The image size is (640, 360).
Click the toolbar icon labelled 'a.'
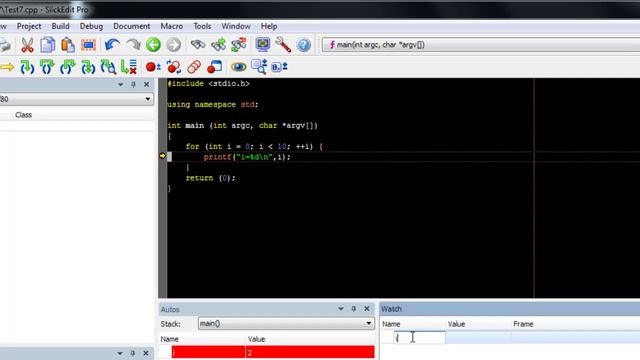(280, 67)
